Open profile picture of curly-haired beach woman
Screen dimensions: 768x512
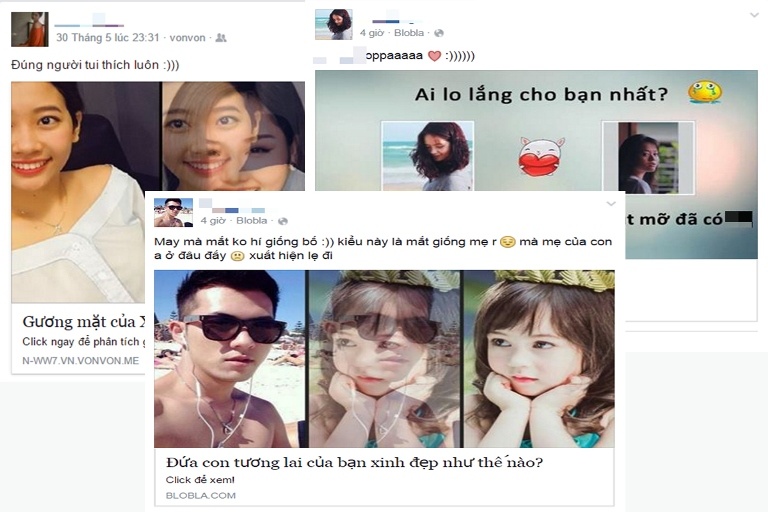click(334, 24)
